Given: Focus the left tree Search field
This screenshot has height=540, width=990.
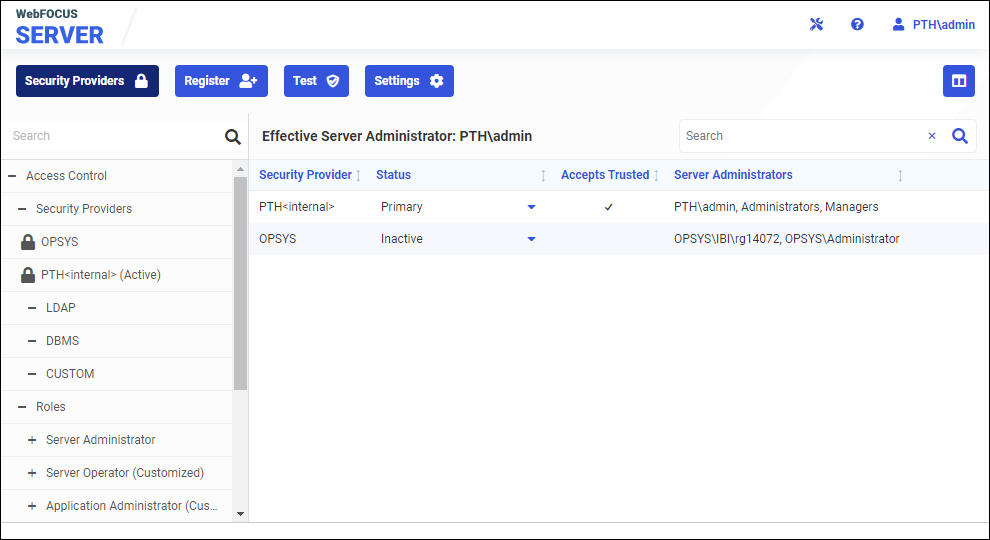Looking at the screenshot, I should coord(114,136).
